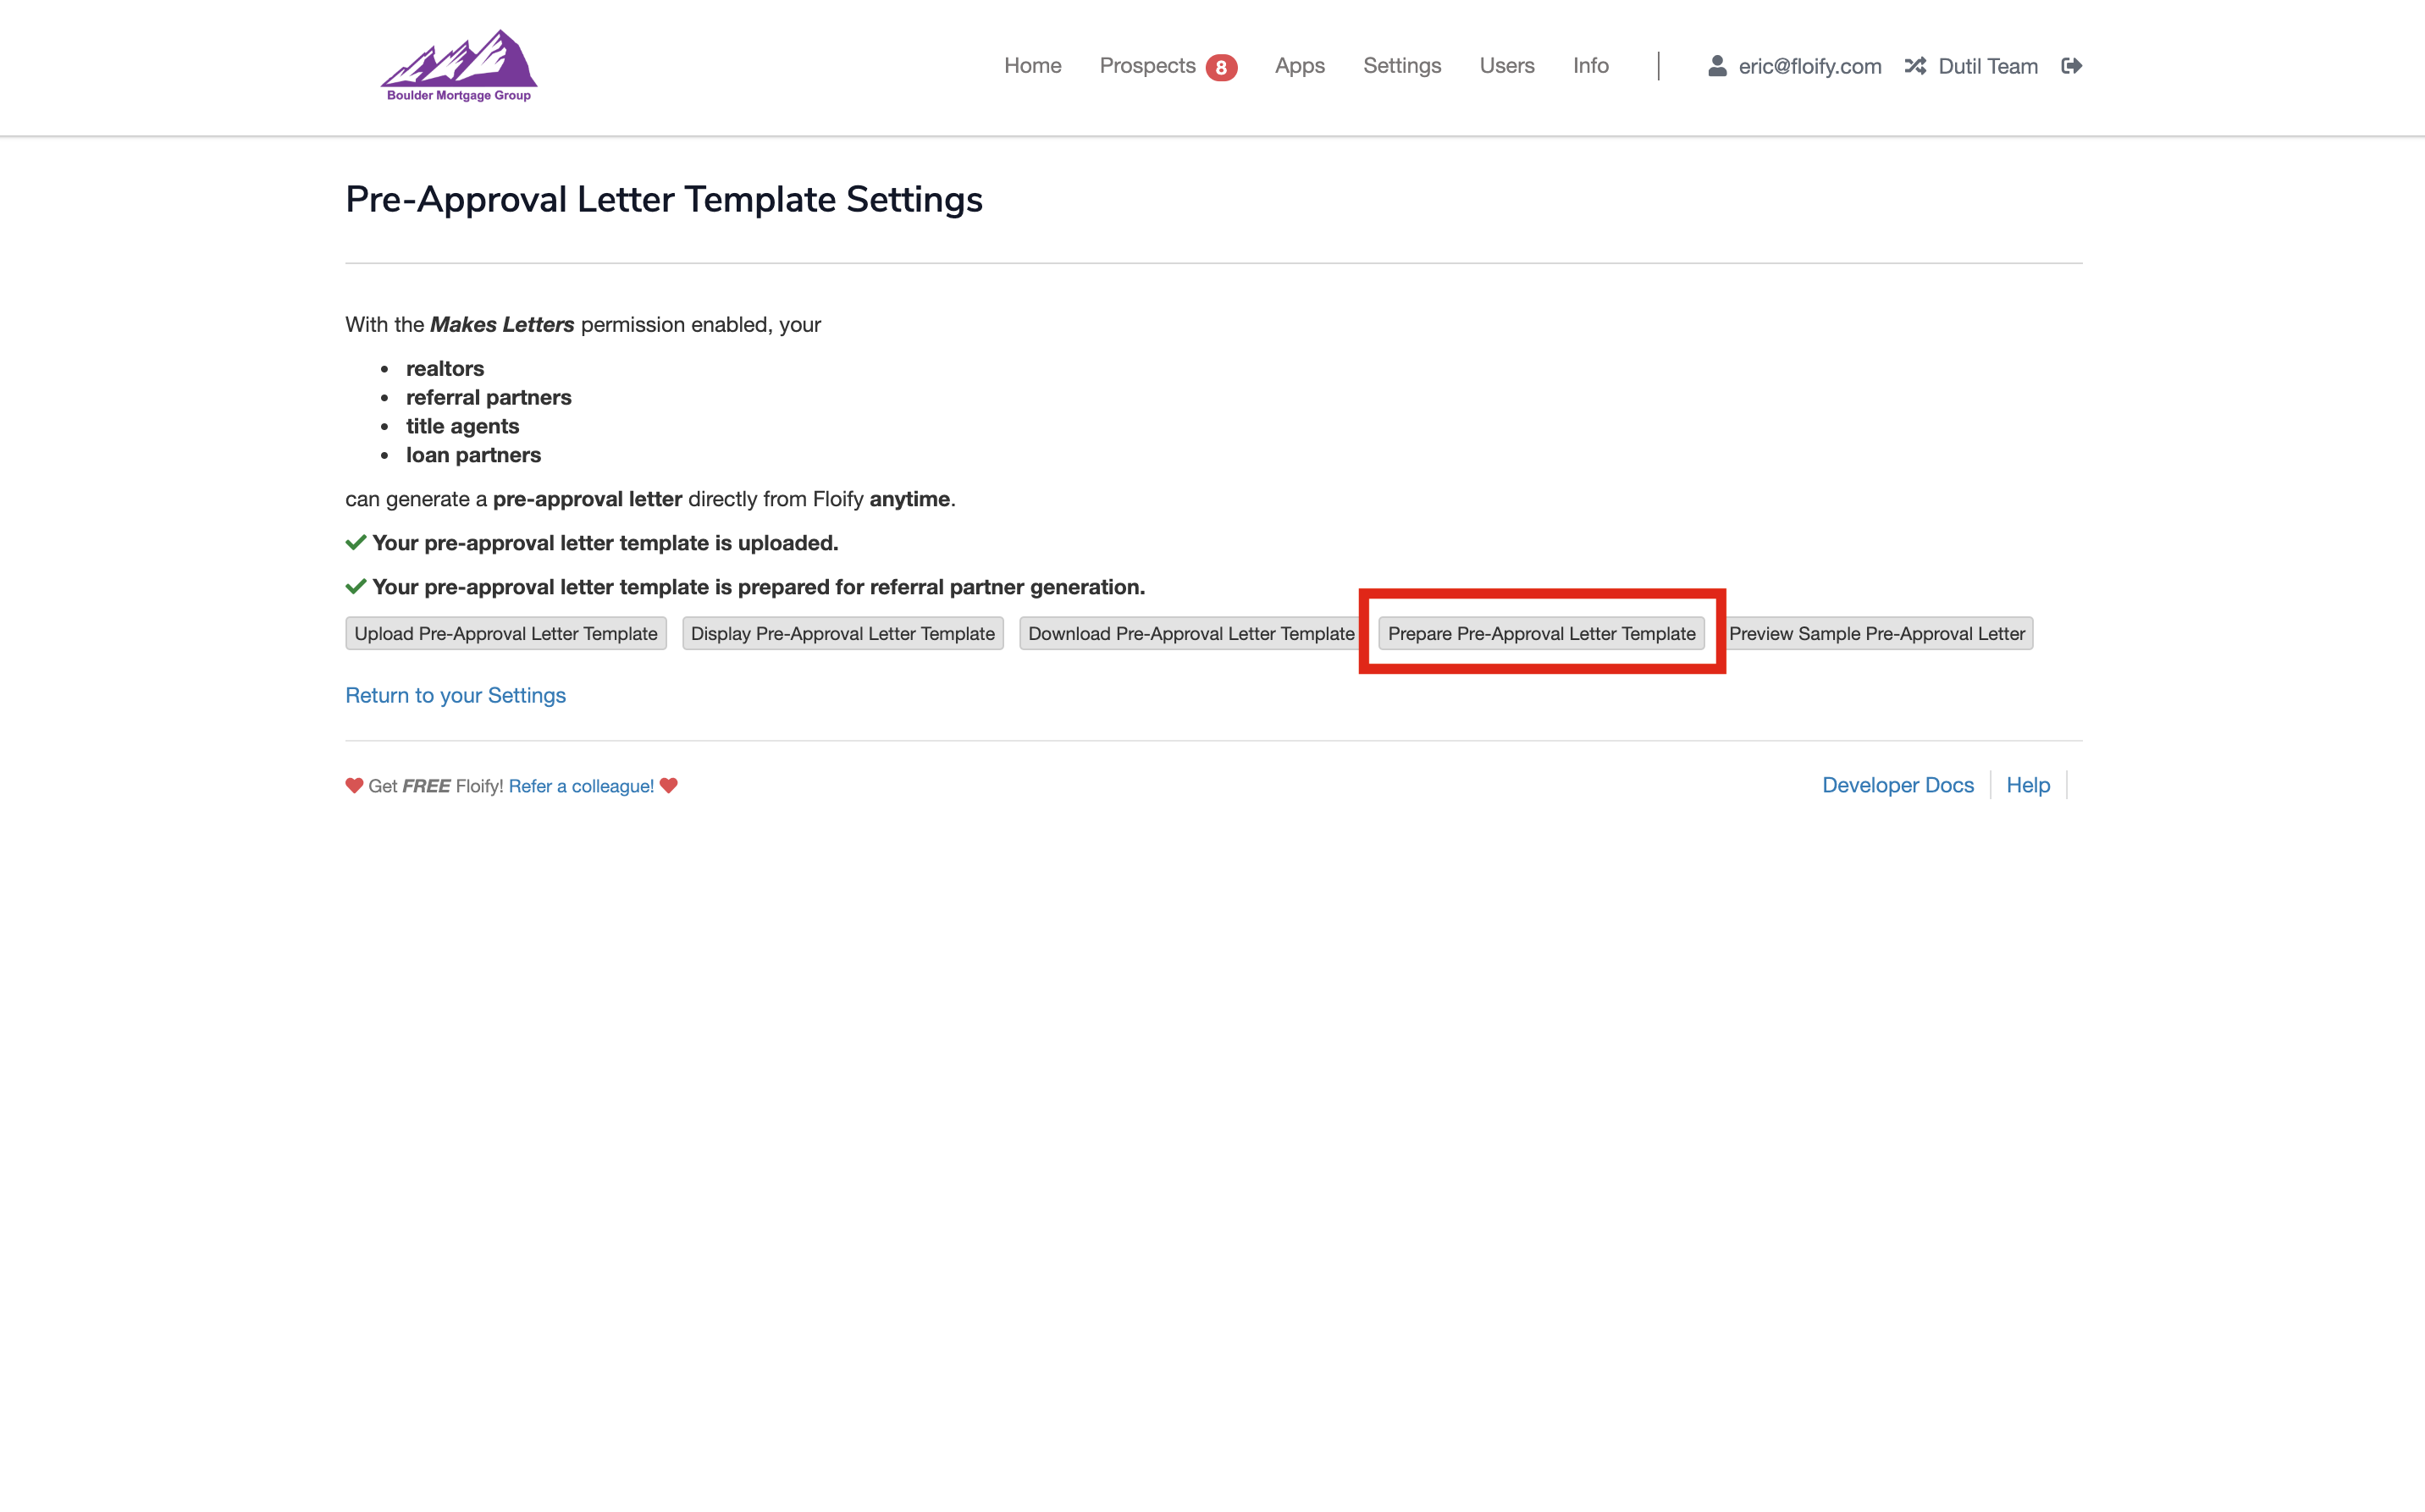Go to the Prospects page

1147,66
